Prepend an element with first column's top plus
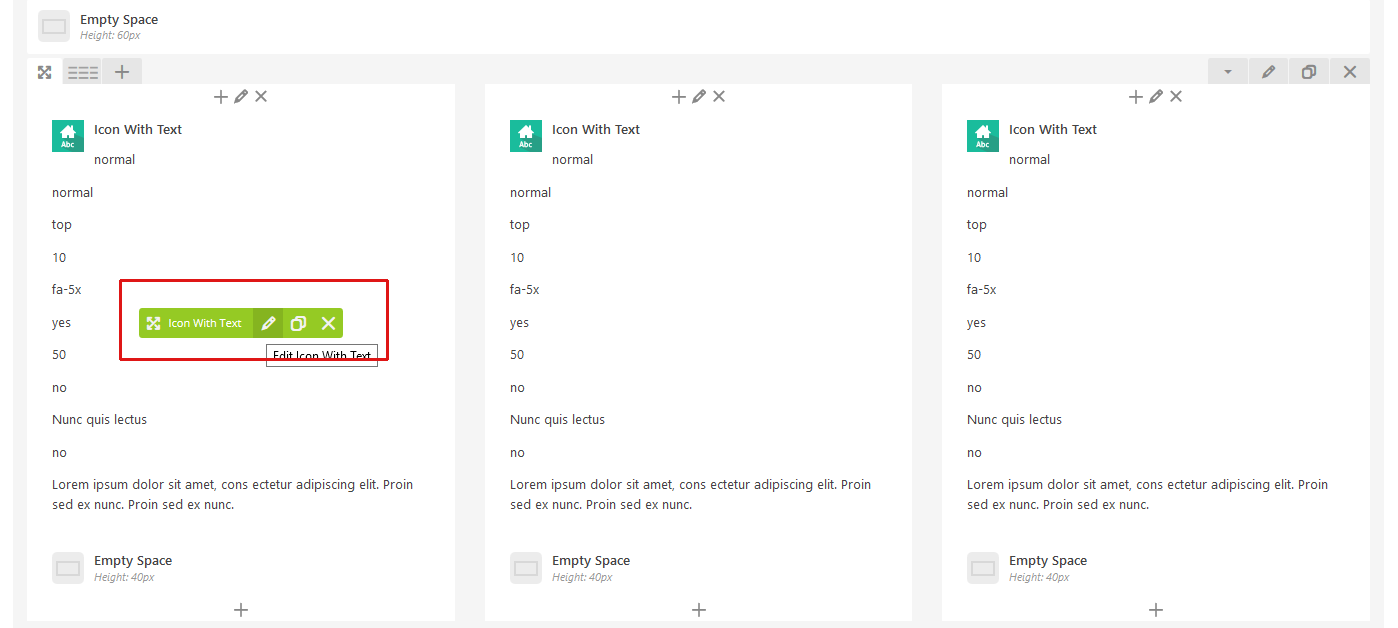1398x628 pixels. pos(221,97)
